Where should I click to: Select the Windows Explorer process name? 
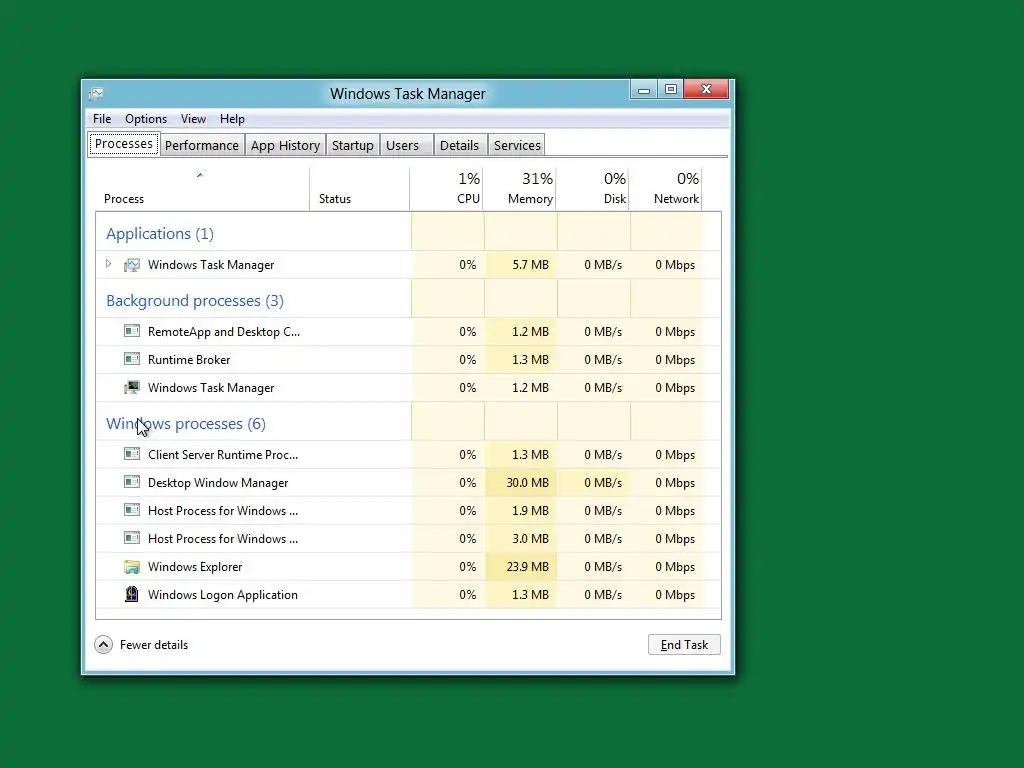[x=195, y=567]
